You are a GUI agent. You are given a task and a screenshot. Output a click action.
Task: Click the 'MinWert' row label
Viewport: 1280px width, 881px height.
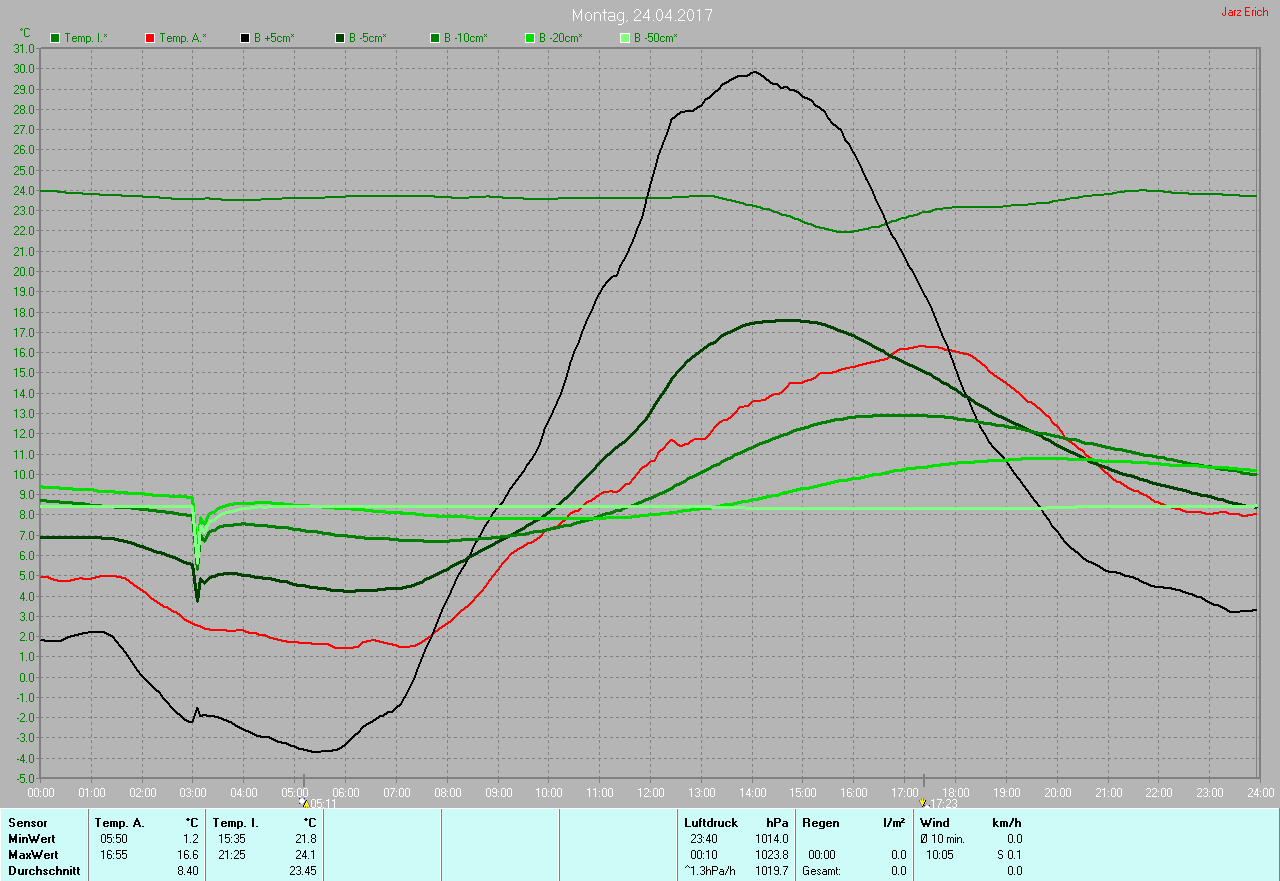[32, 839]
